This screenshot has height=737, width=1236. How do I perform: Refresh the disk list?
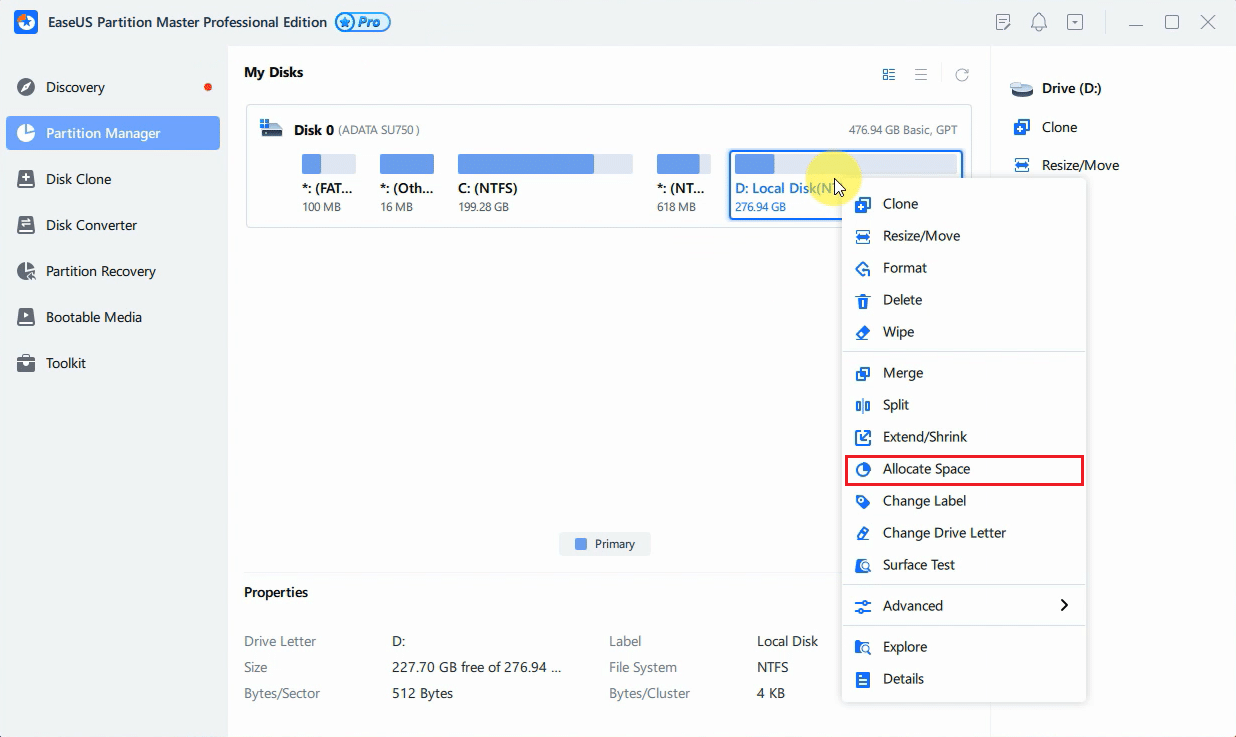[962, 74]
